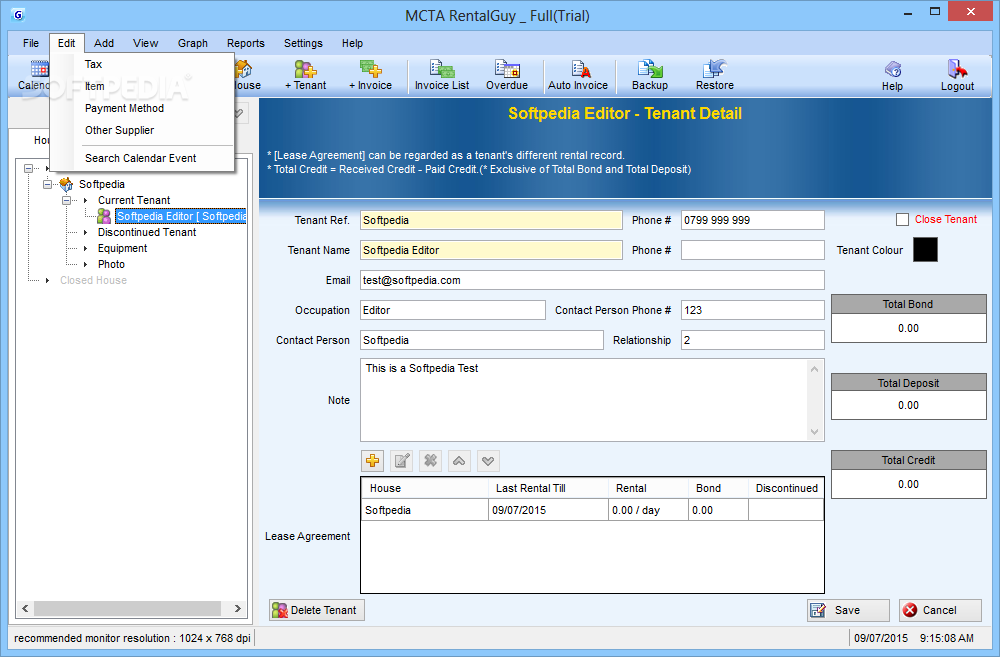This screenshot has height=657, width=1000.
Task: Click the Cancel button
Action: pyautogui.click(x=940, y=610)
